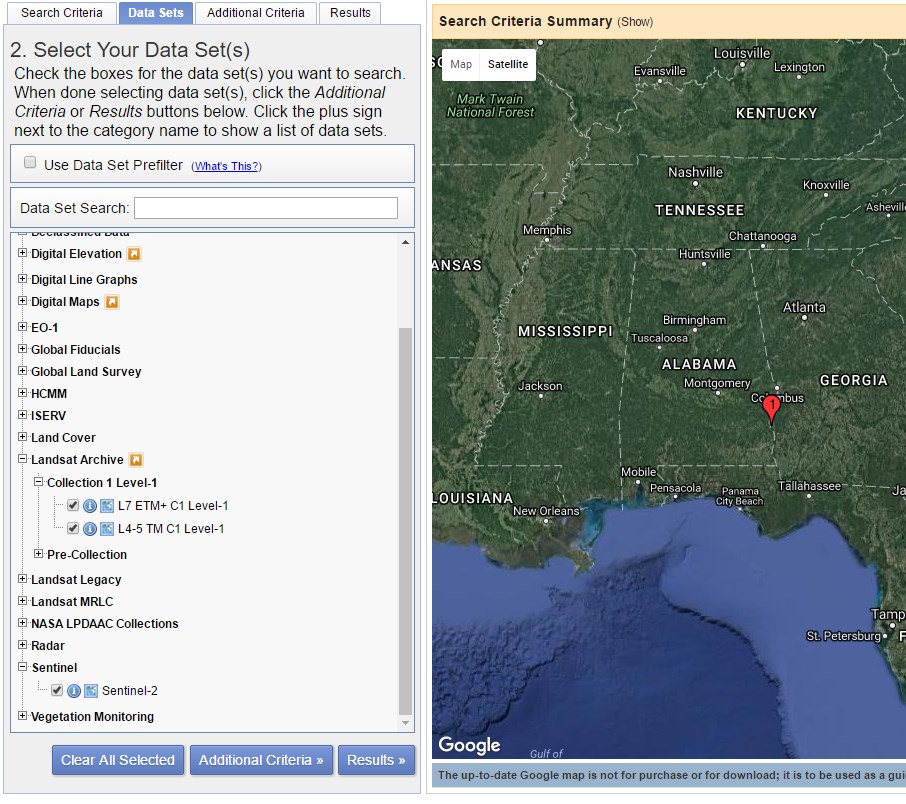Switch map to Satellite view

508,64
